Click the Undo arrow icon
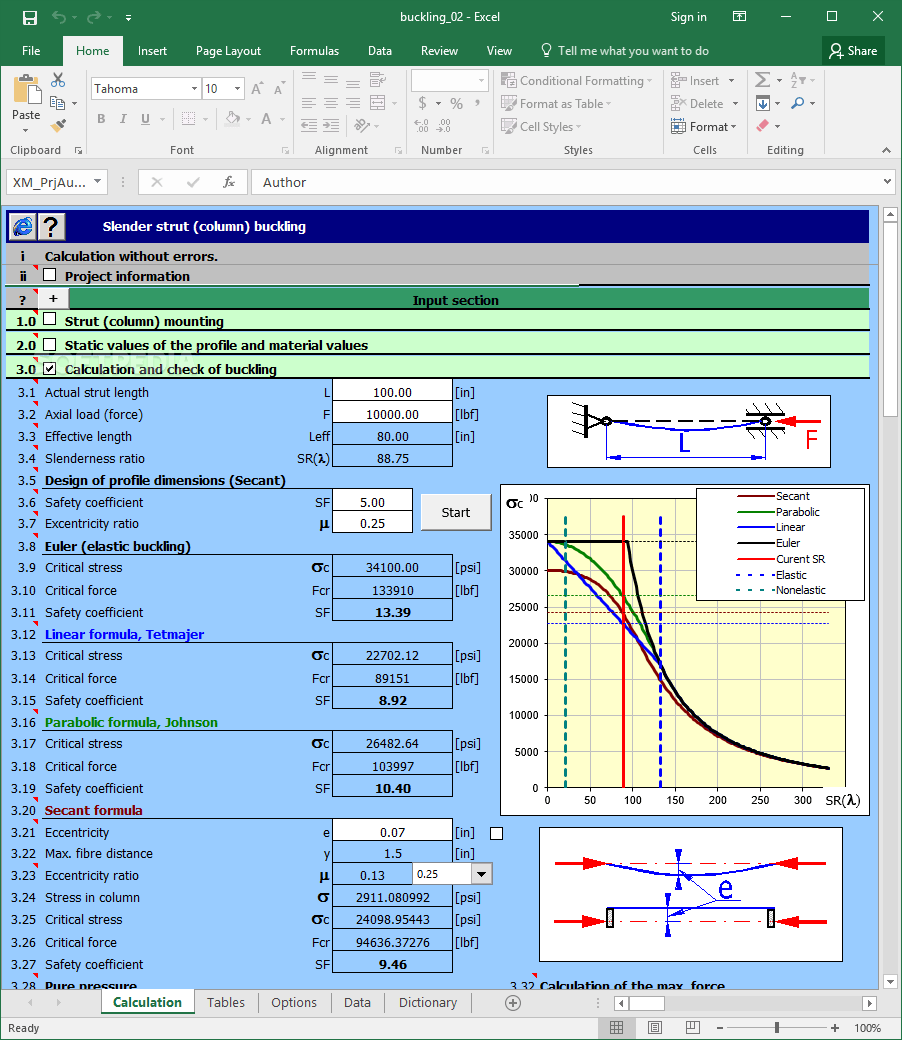 tap(59, 17)
